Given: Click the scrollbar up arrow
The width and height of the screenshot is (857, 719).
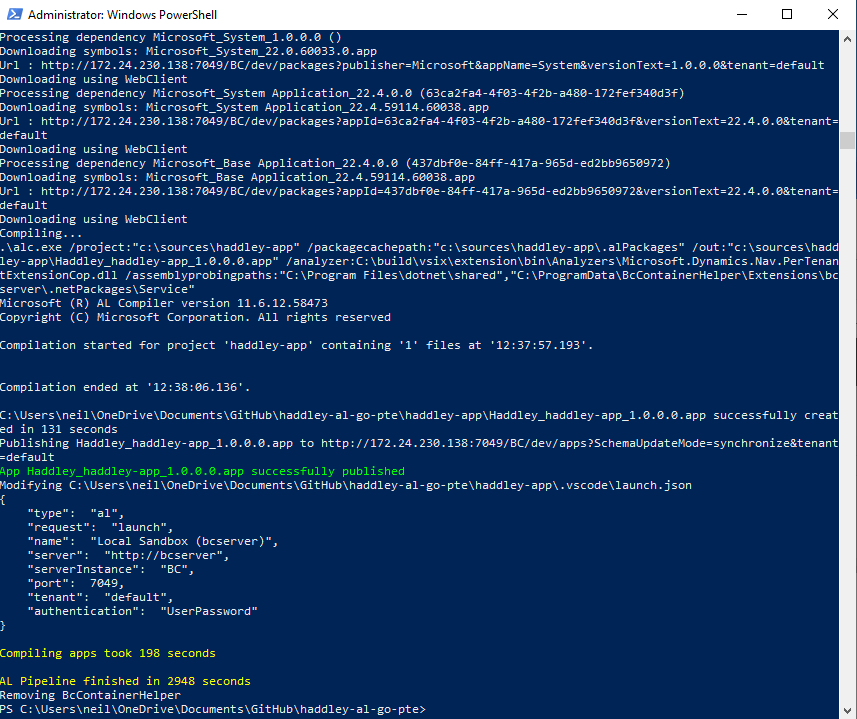Looking at the screenshot, I should (847, 39).
